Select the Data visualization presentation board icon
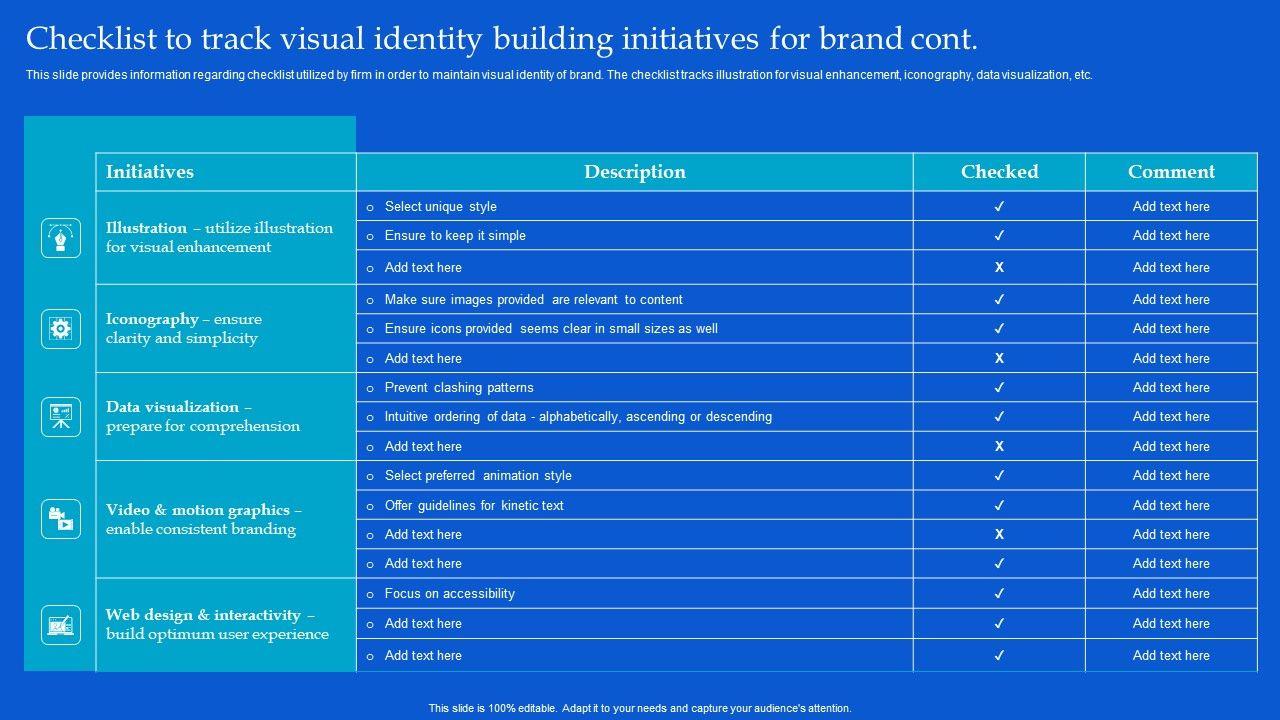1280x720 pixels. click(x=61, y=417)
